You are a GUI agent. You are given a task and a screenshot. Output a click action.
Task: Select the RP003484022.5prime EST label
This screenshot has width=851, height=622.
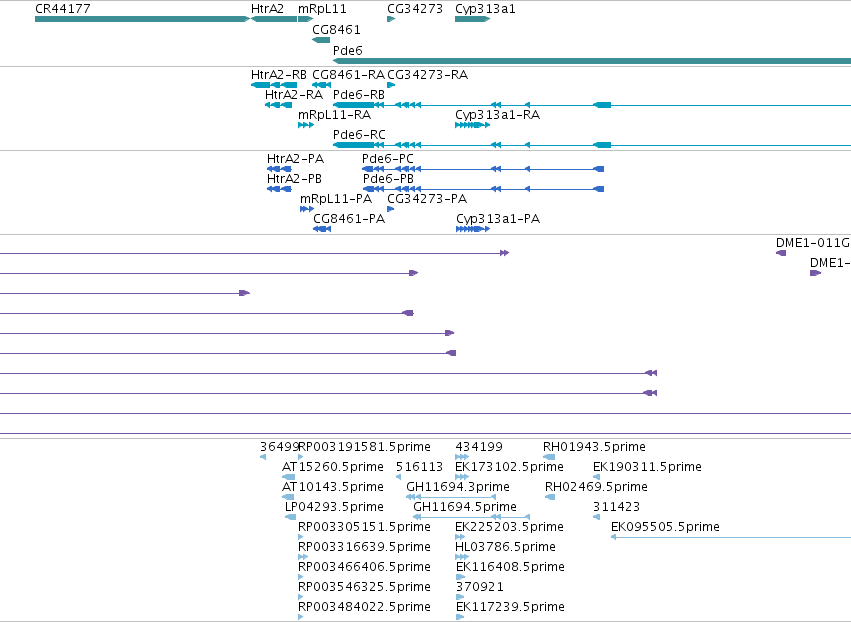(x=364, y=607)
